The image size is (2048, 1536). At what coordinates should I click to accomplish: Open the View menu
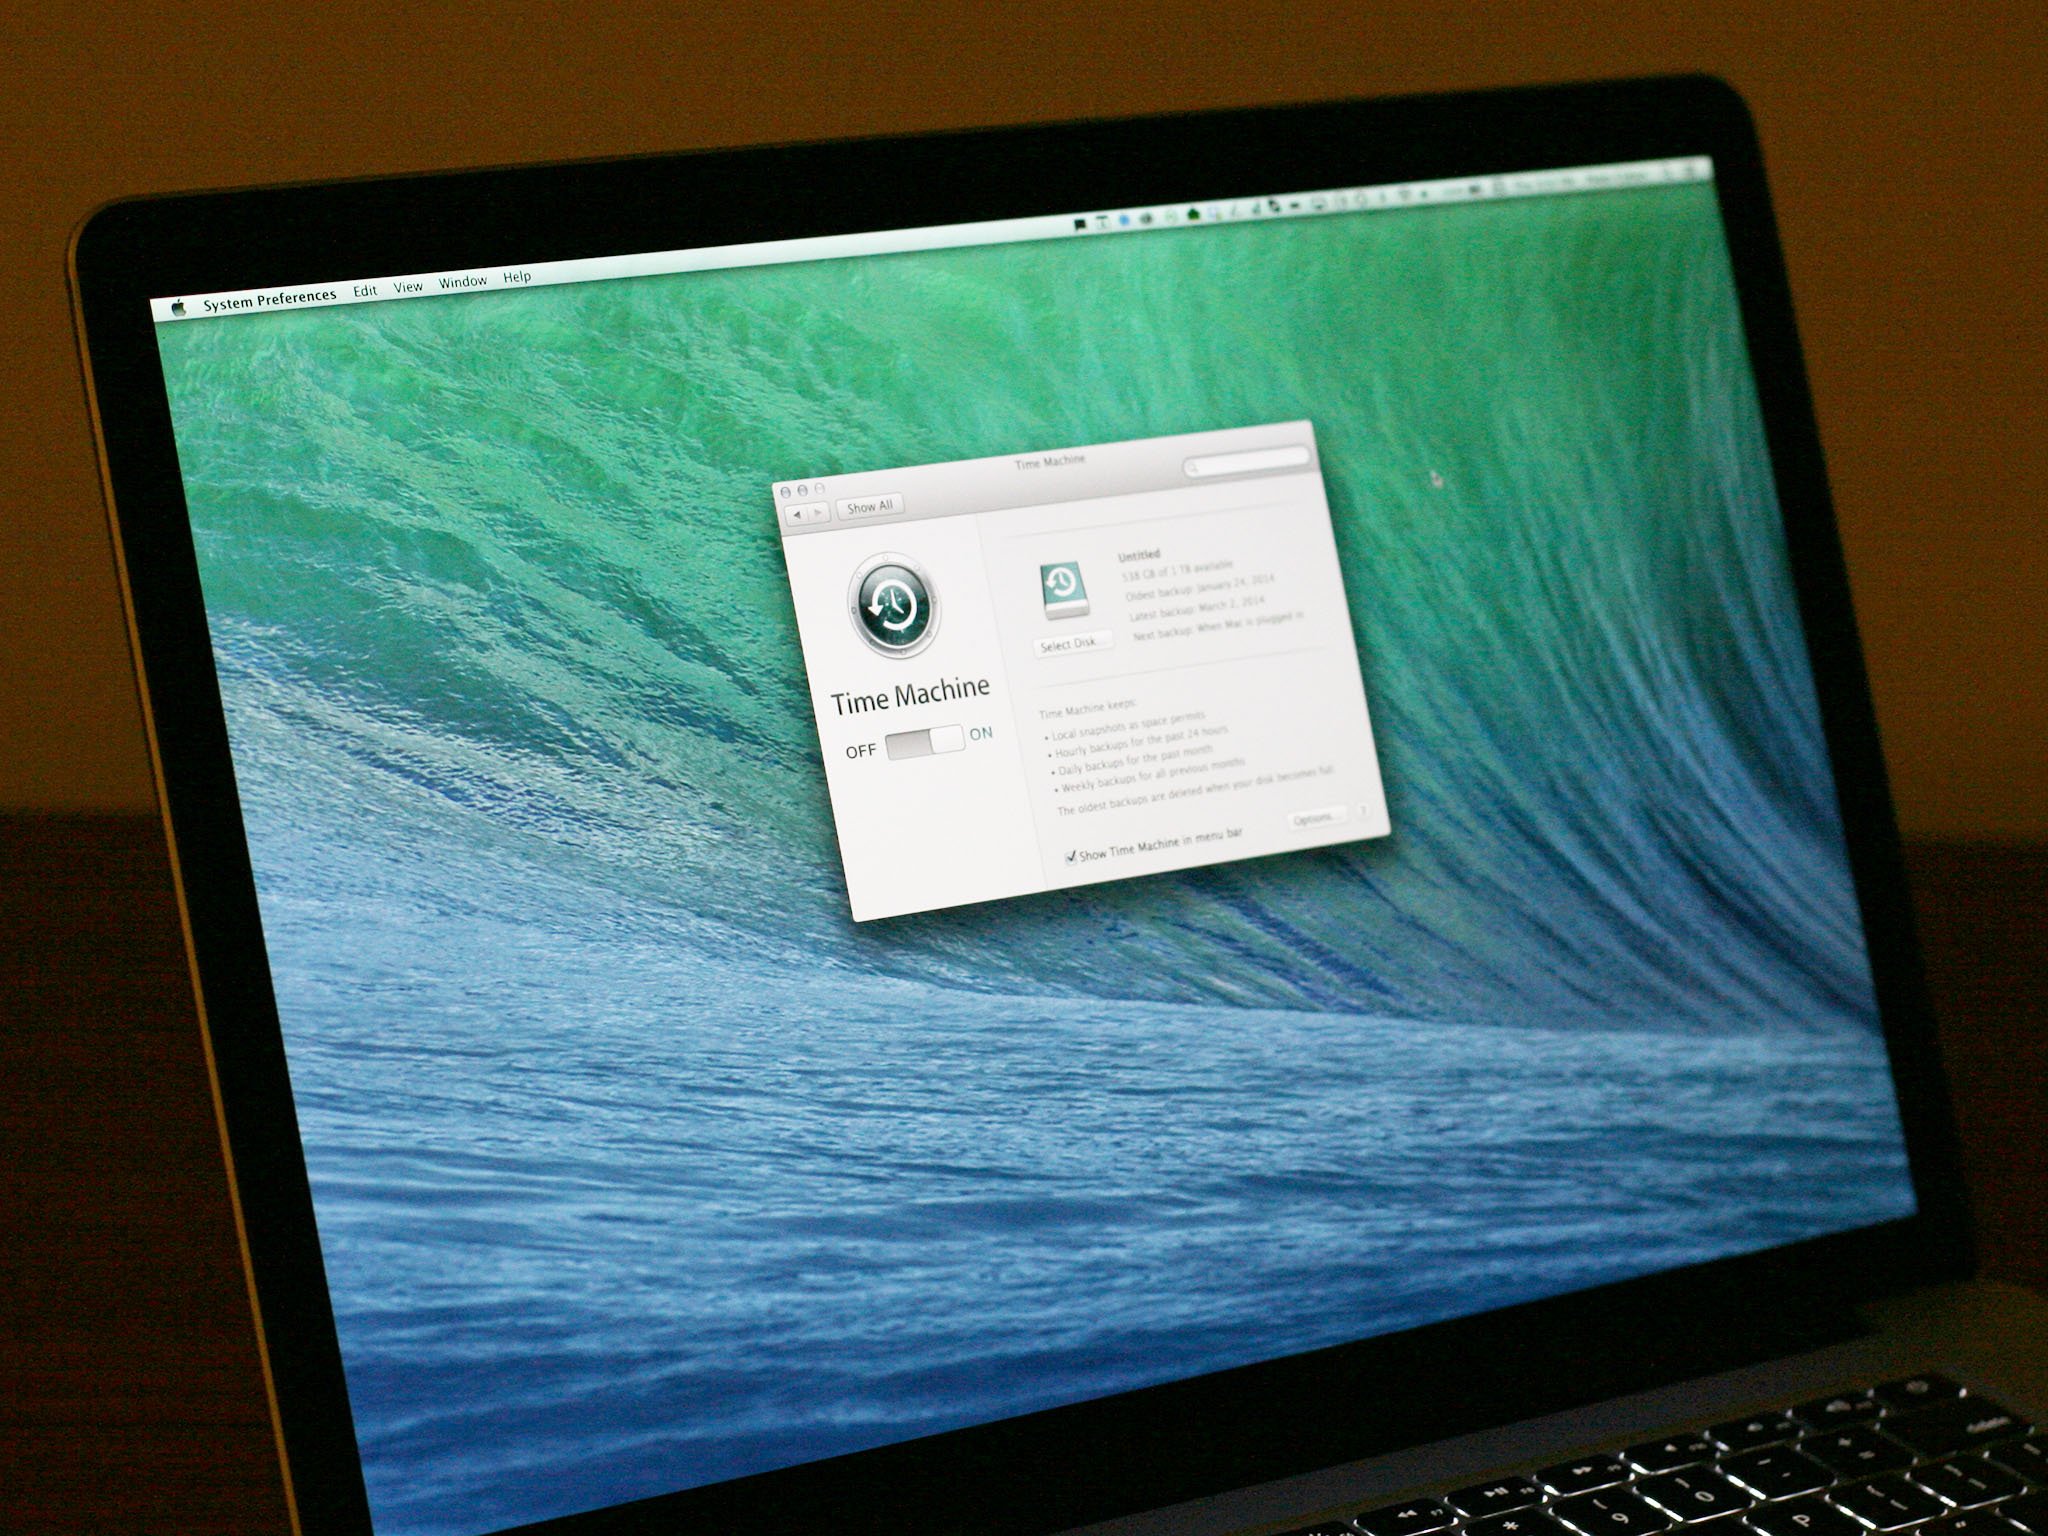point(408,287)
